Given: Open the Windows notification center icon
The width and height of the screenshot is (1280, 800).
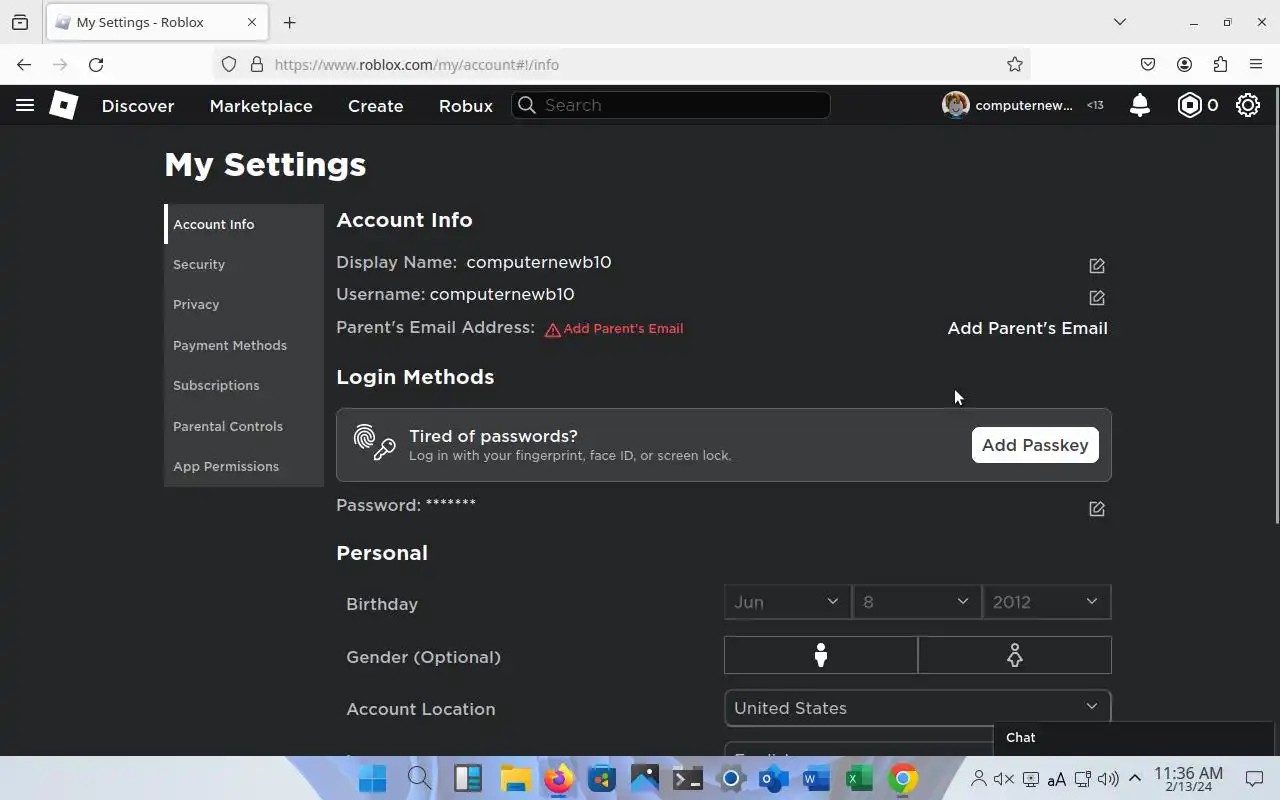Looking at the screenshot, I should pos(1254,778).
